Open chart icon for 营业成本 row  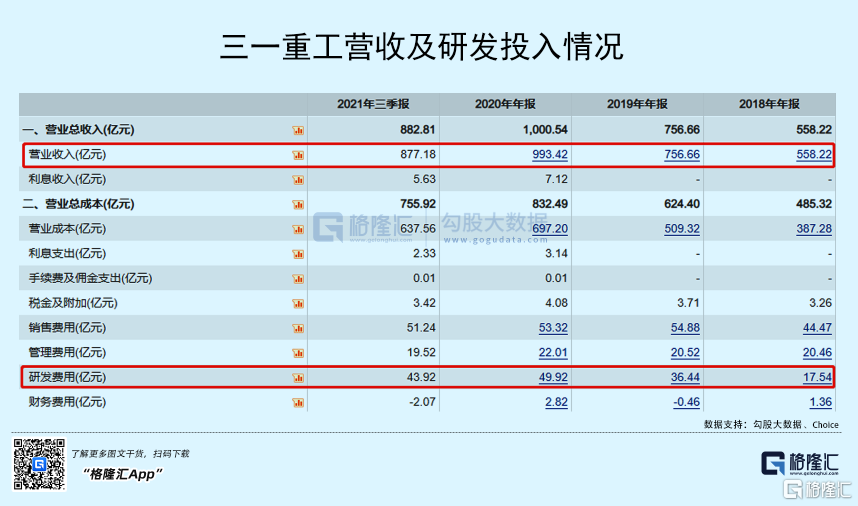[x=298, y=229]
